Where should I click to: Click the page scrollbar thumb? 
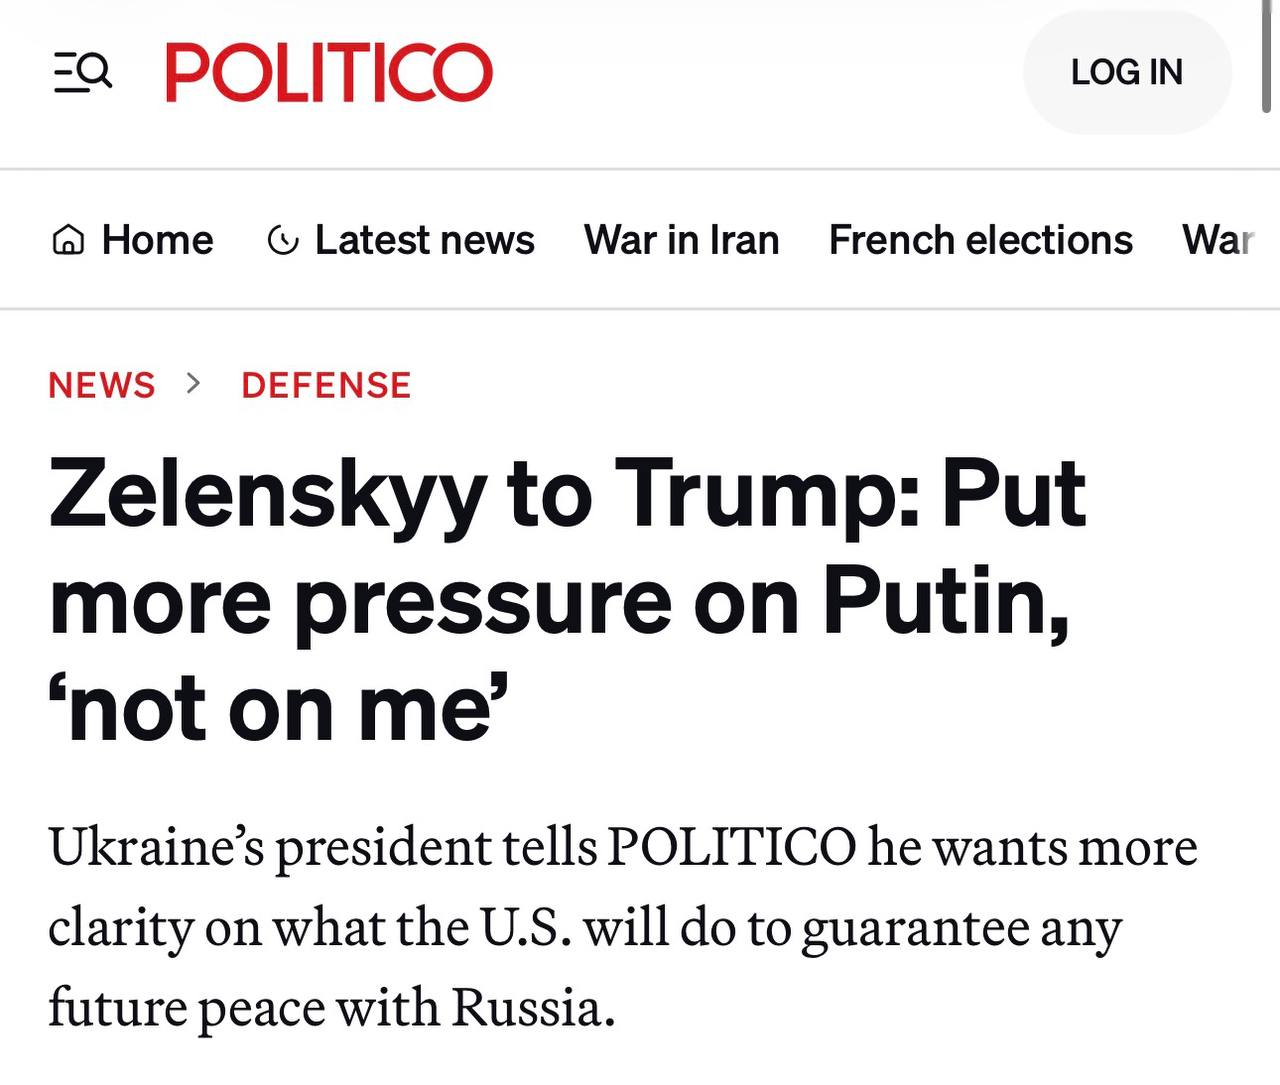1268,60
